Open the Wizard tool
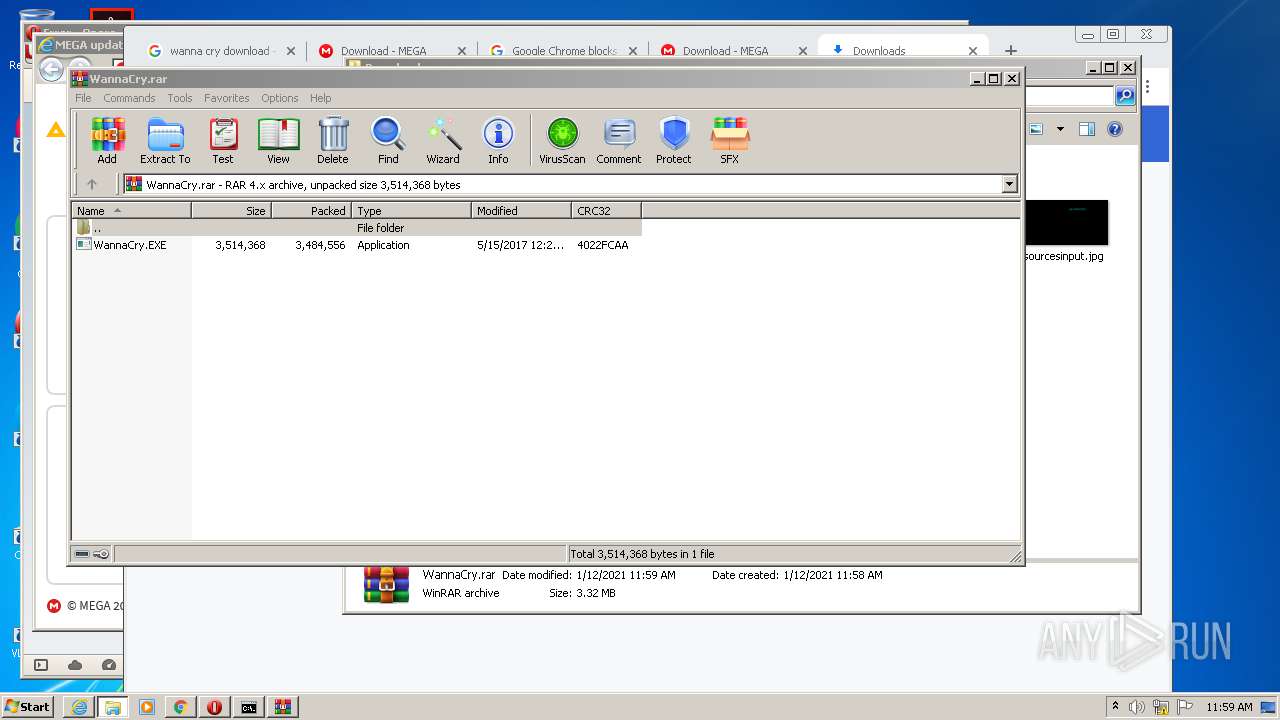Image resolution: width=1280 pixels, height=720 pixels. (443, 141)
